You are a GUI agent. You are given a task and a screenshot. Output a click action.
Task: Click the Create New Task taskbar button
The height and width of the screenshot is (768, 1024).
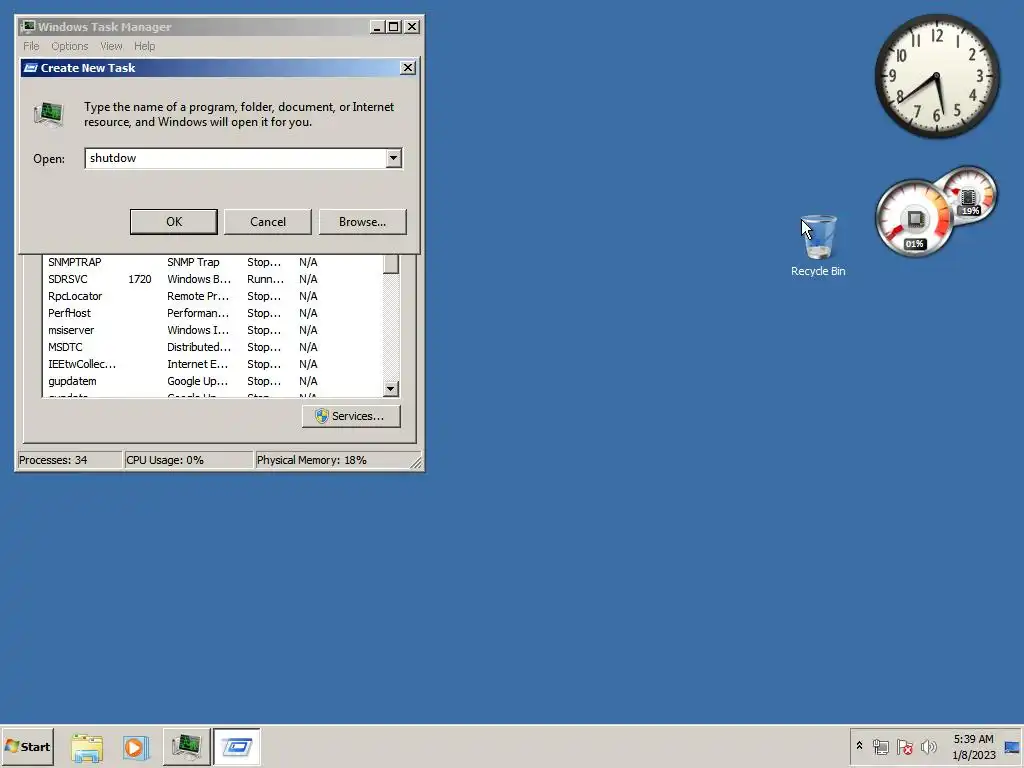click(236, 747)
